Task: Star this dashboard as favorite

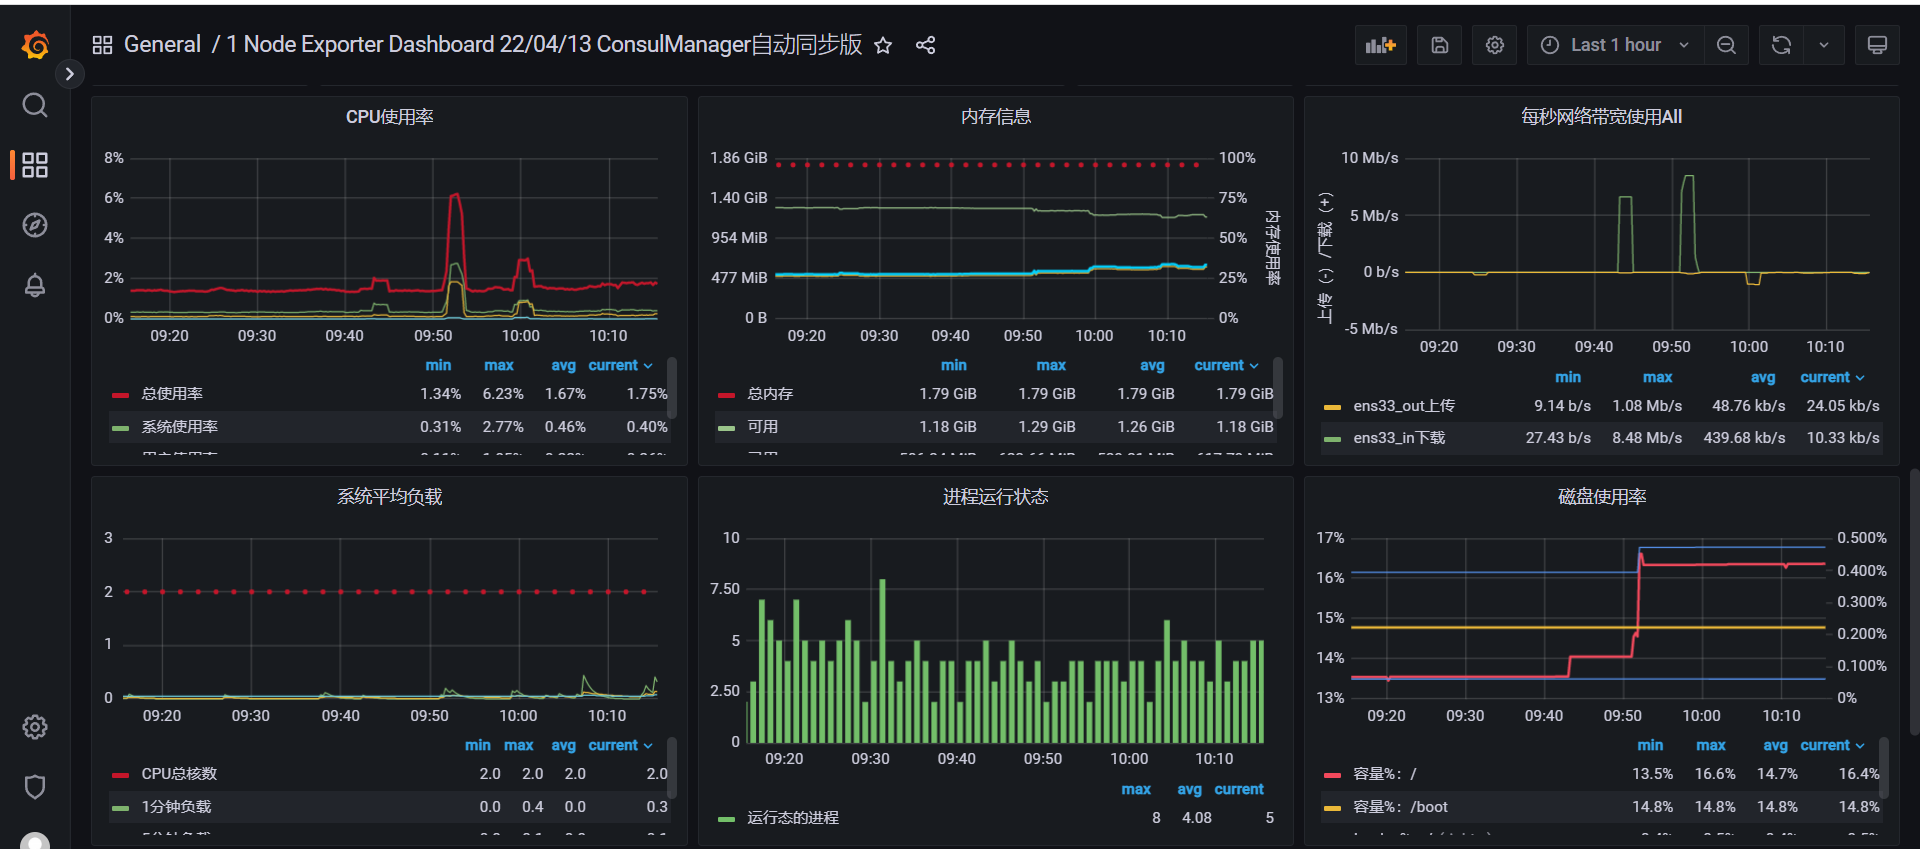Action: coord(883,45)
